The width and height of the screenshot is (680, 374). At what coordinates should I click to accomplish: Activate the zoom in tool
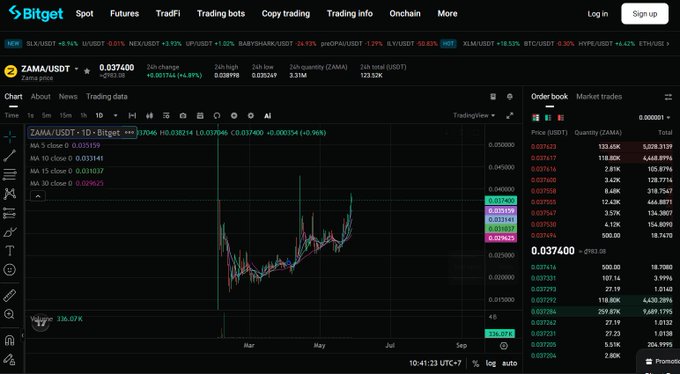point(10,315)
